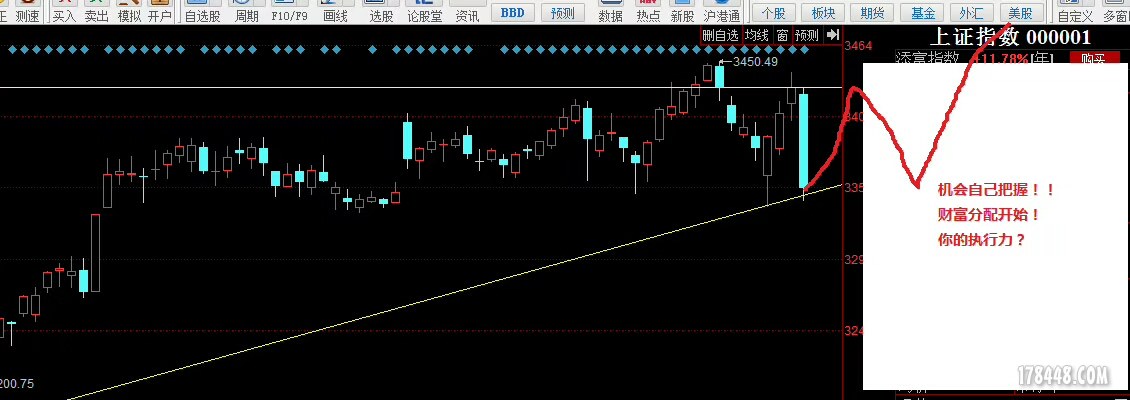Switch to the 板块 sector tab
Screen dimensions: 1130x400
[x=823, y=13]
